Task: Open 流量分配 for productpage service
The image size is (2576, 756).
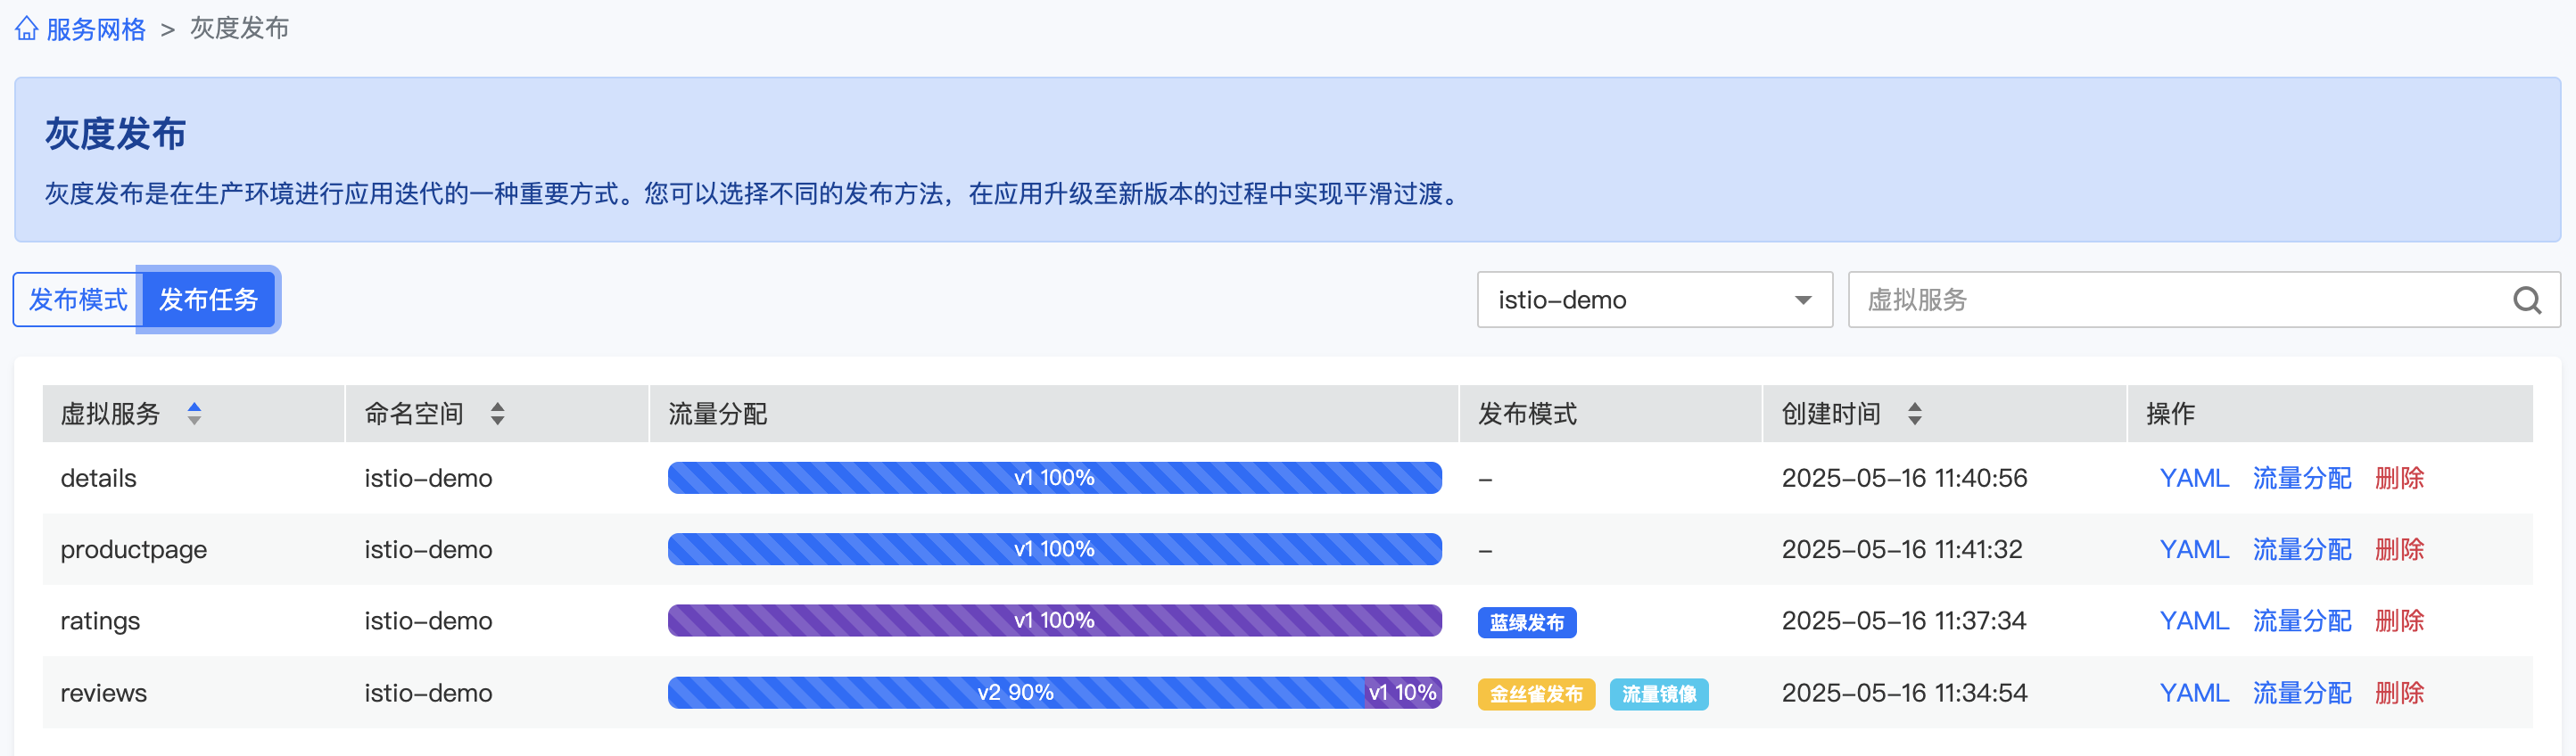Action: pyautogui.click(x=2301, y=549)
